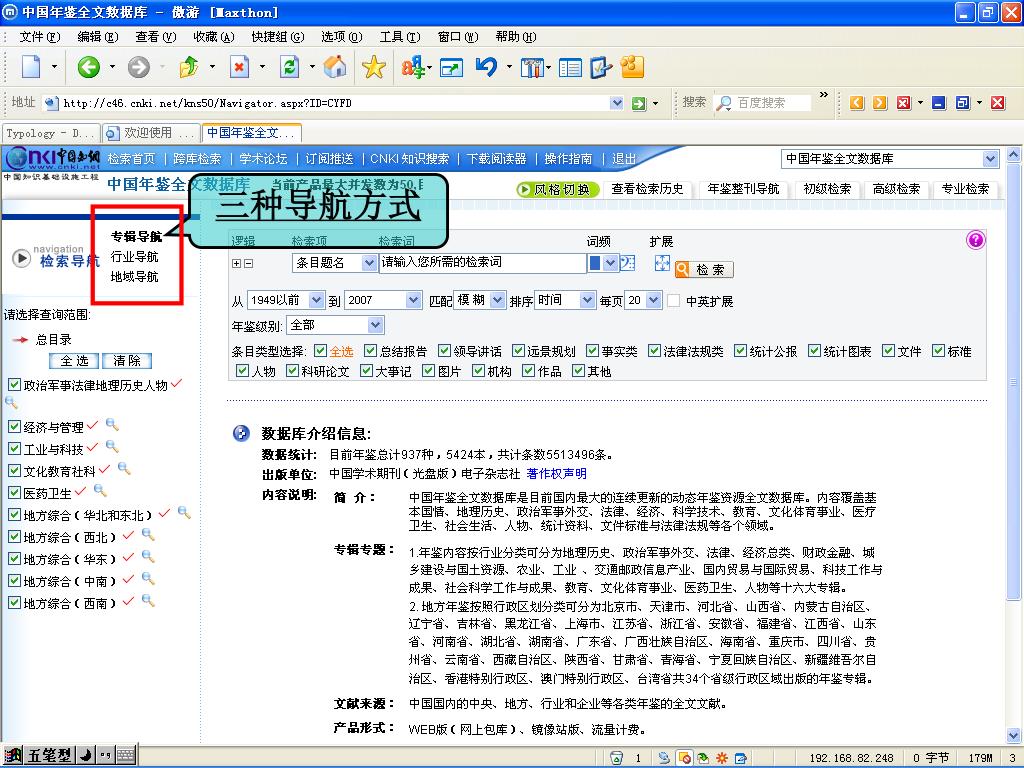Click the orange previous tab arrow icon
This screenshot has width=1024, height=768.
[857, 103]
